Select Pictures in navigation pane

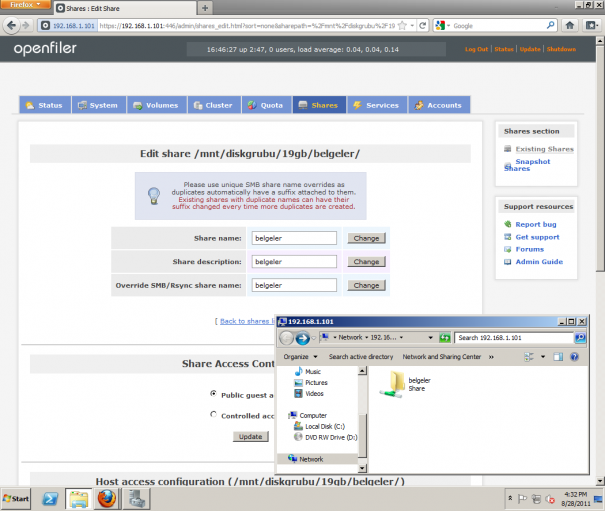(x=311, y=382)
